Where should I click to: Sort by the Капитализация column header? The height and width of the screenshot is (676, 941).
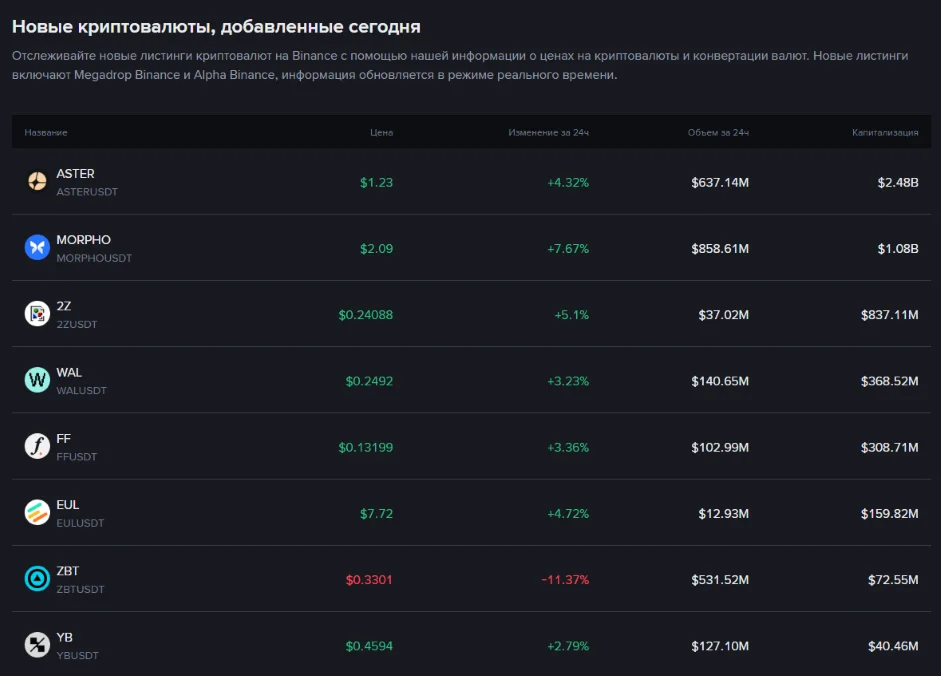tap(885, 131)
